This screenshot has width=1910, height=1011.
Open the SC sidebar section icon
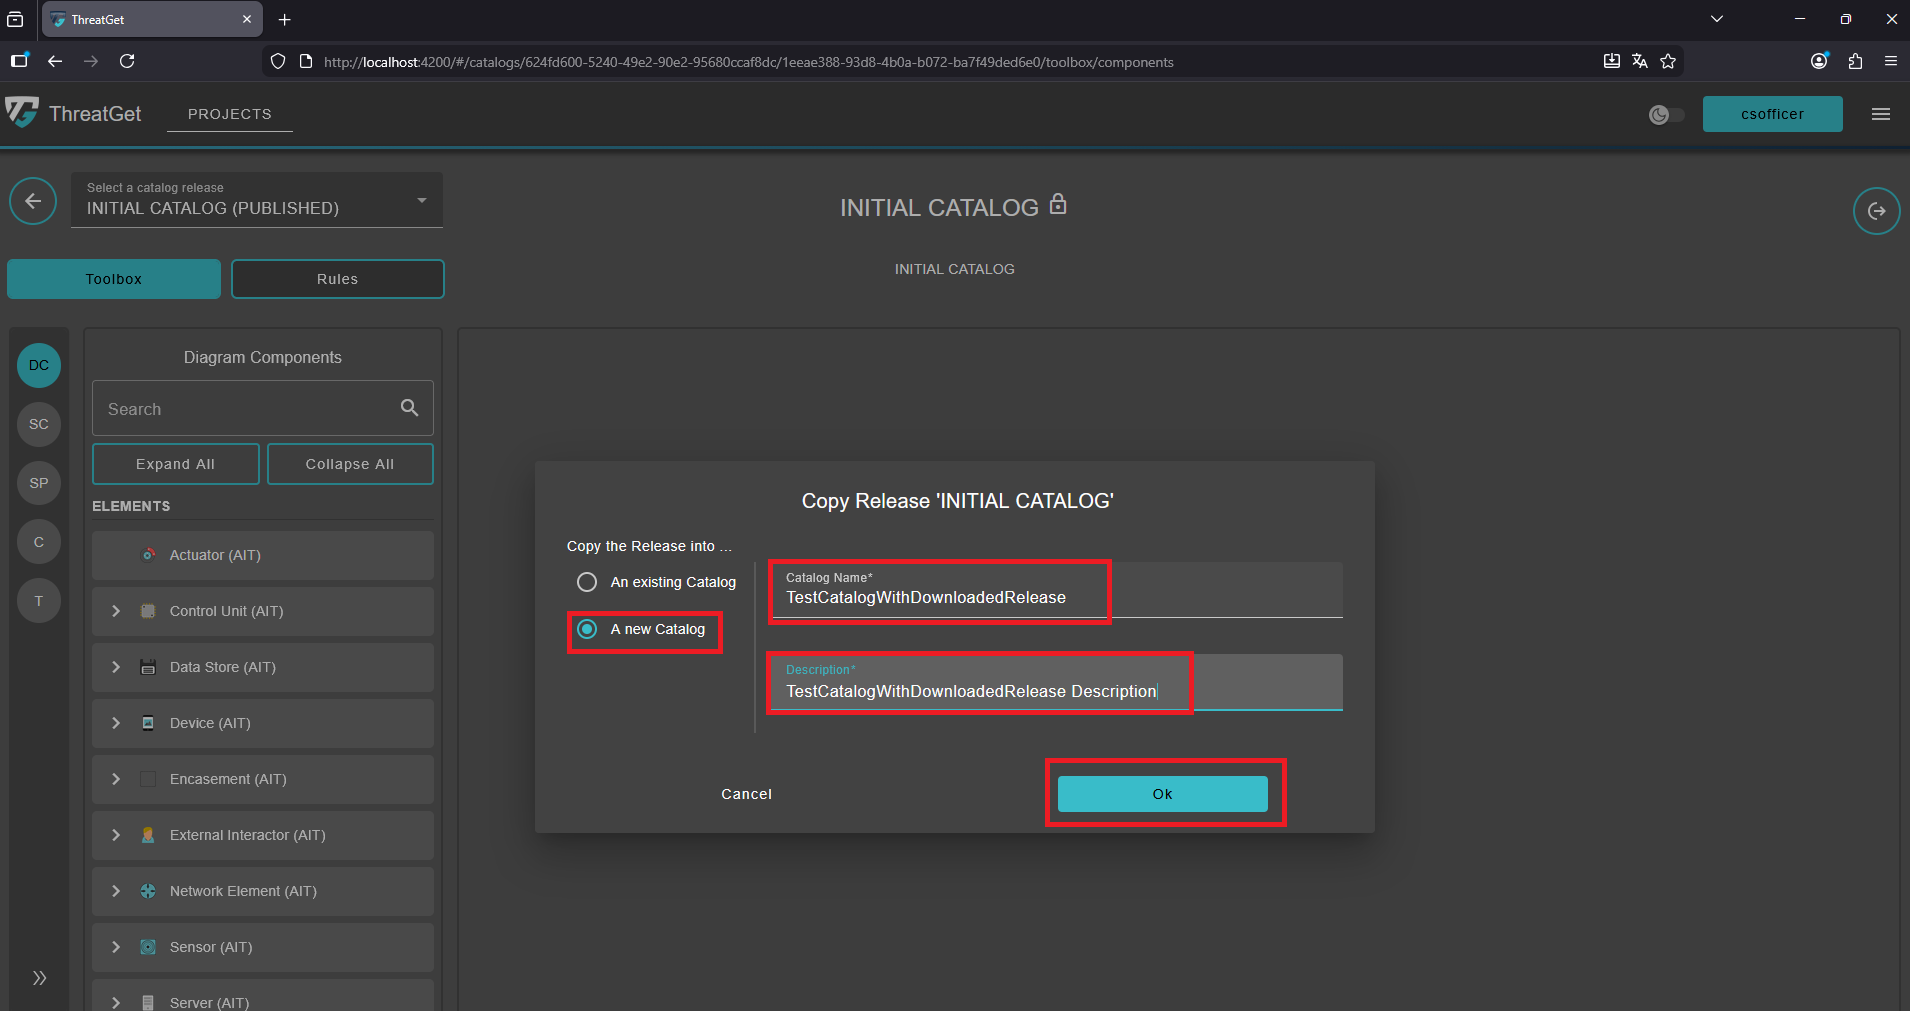point(39,424)
